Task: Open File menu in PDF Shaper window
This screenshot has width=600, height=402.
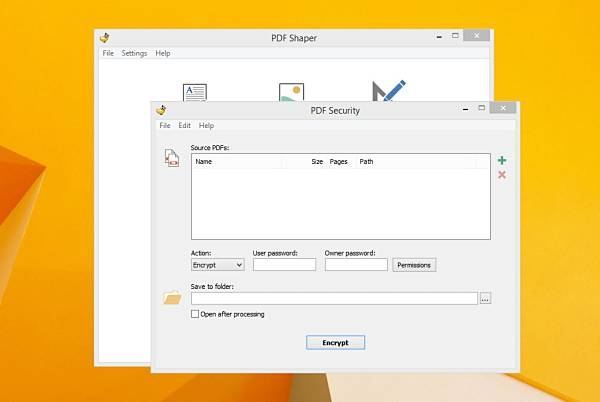Action: (108, 53)
